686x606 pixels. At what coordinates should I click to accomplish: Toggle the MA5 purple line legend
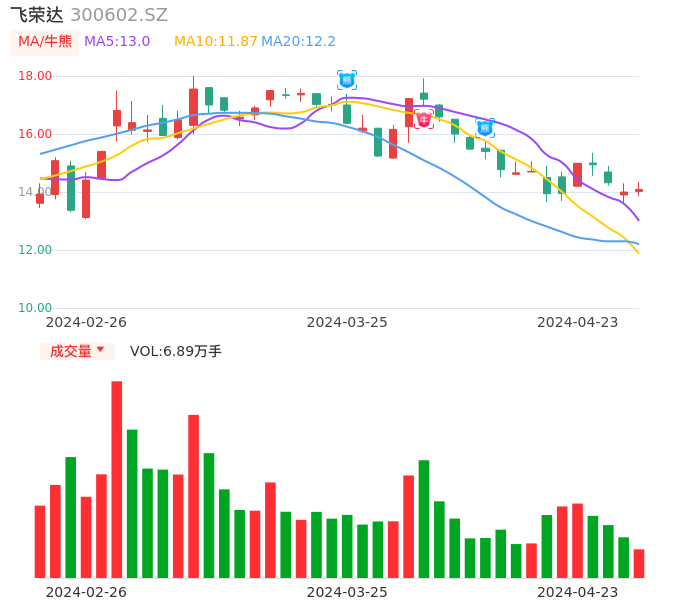click(x=117, y=42)
